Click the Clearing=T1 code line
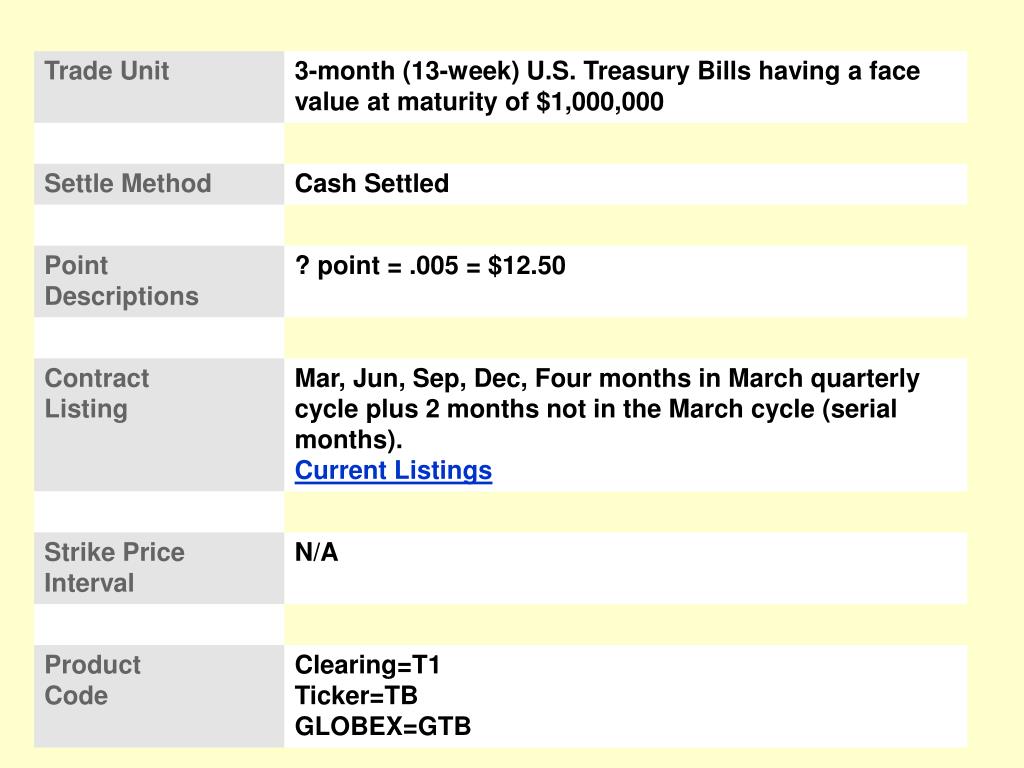 [x=368, y=665]
